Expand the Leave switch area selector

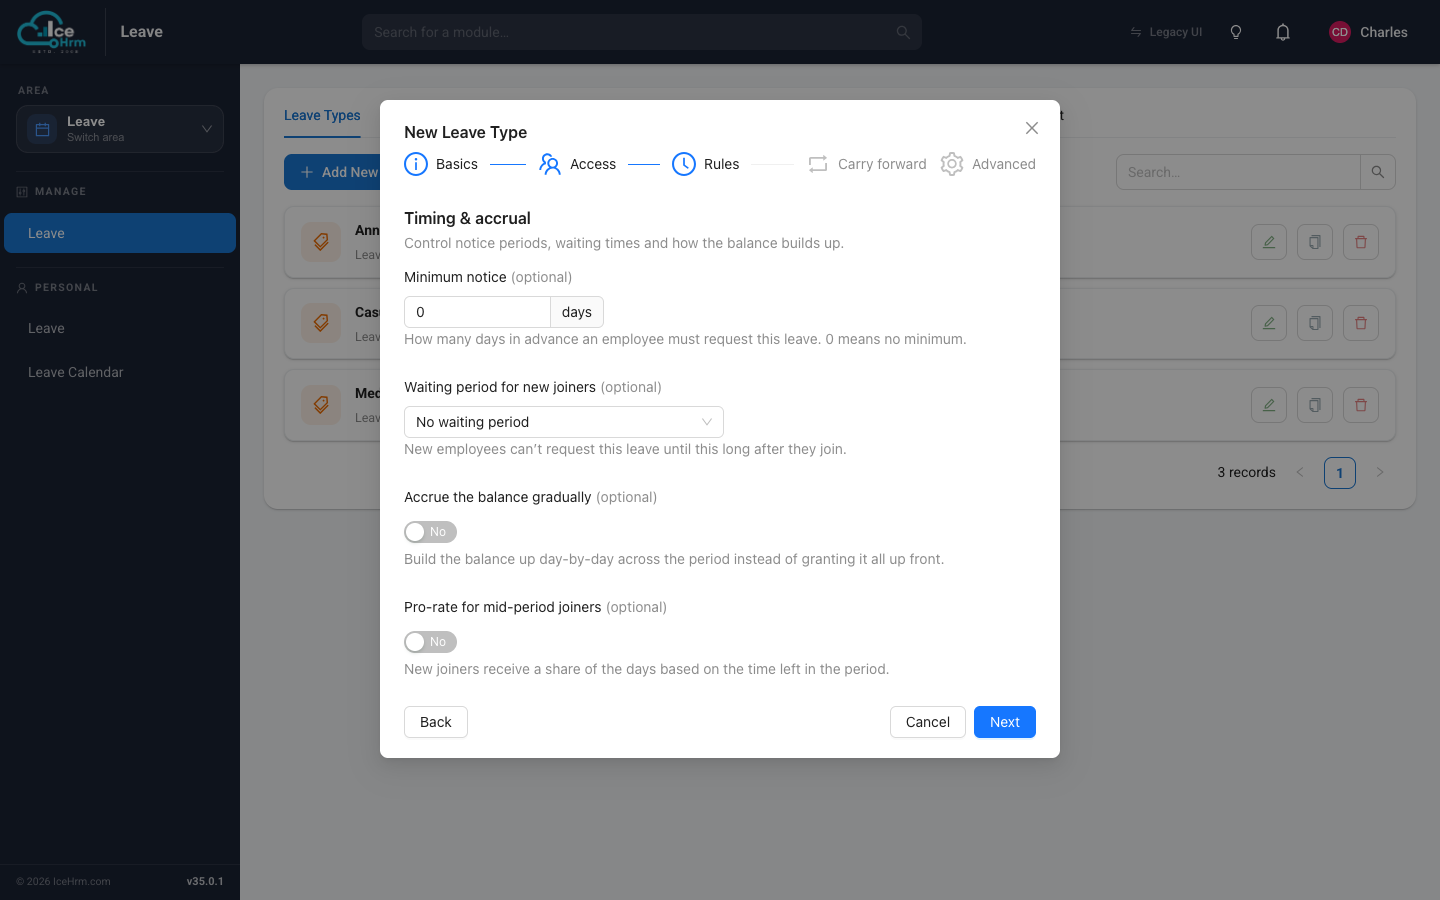pyautogui.click(x=120, y=129)
